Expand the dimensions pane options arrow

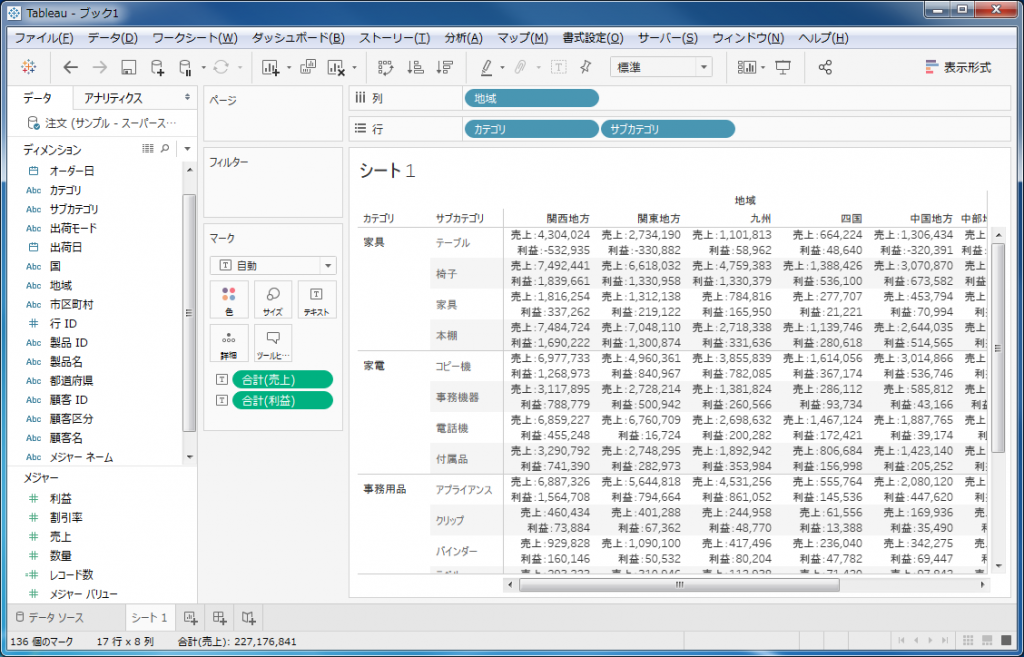pyautogui.click(x=186, y=148)
